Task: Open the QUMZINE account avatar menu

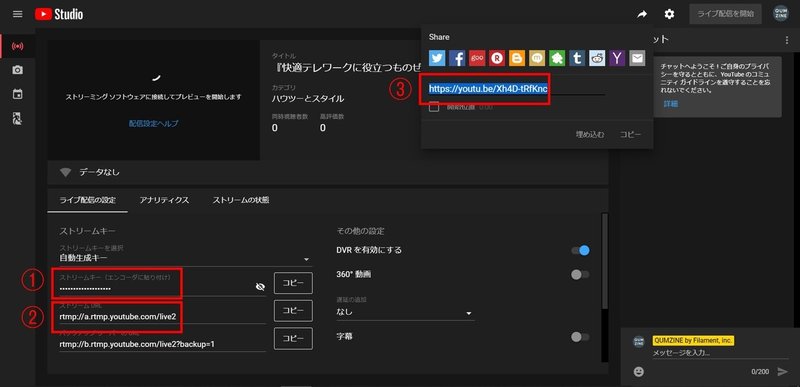Action: 780,14
